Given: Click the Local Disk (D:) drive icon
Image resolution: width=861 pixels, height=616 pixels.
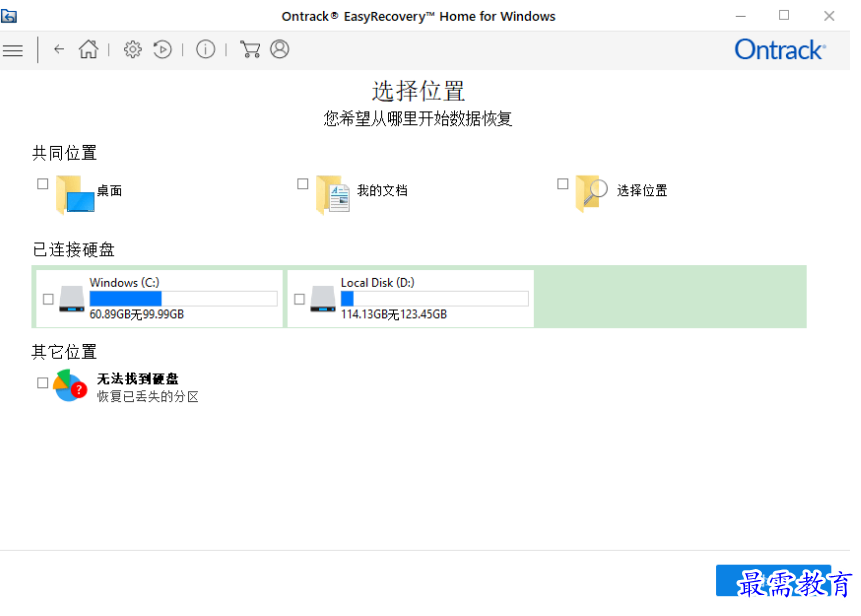Looking at the screenshot, I should tap(323, 299).
